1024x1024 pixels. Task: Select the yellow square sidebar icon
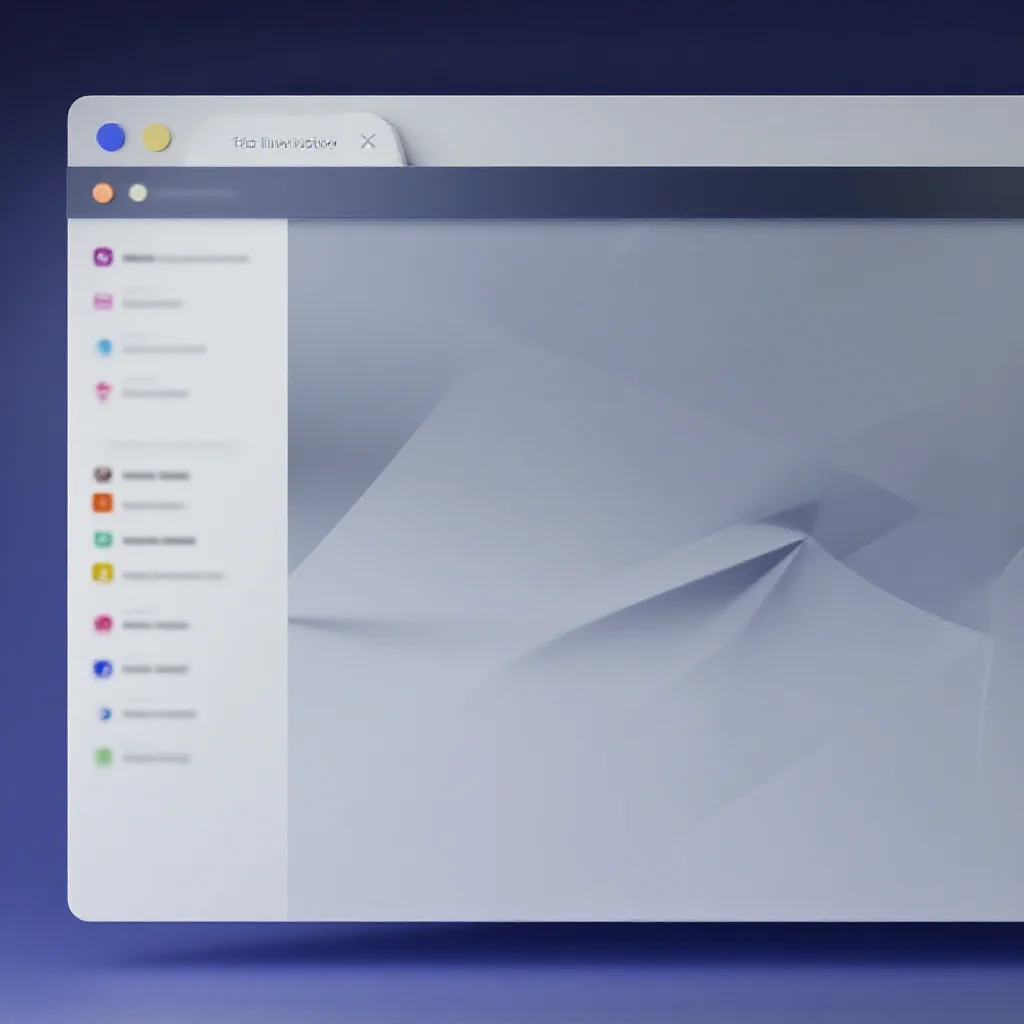[103, 573]
